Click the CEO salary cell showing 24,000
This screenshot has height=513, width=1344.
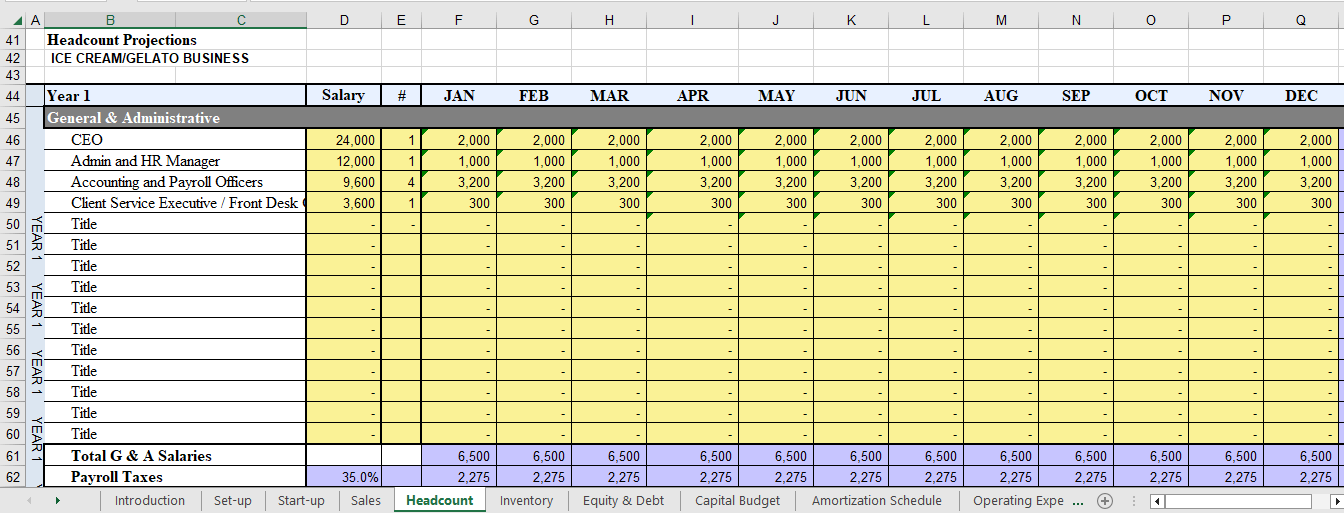[343, 140]
